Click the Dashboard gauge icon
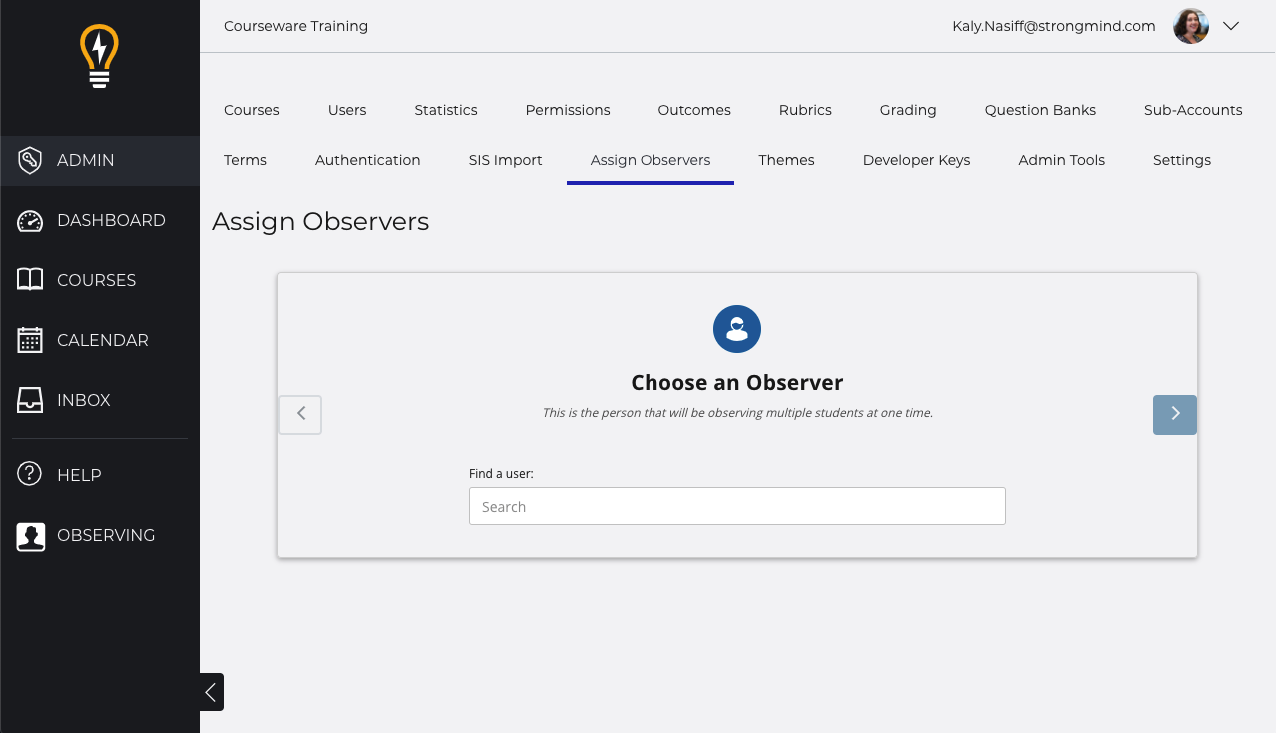This screenshot has width=1276, height=733. tap(30, 221)
